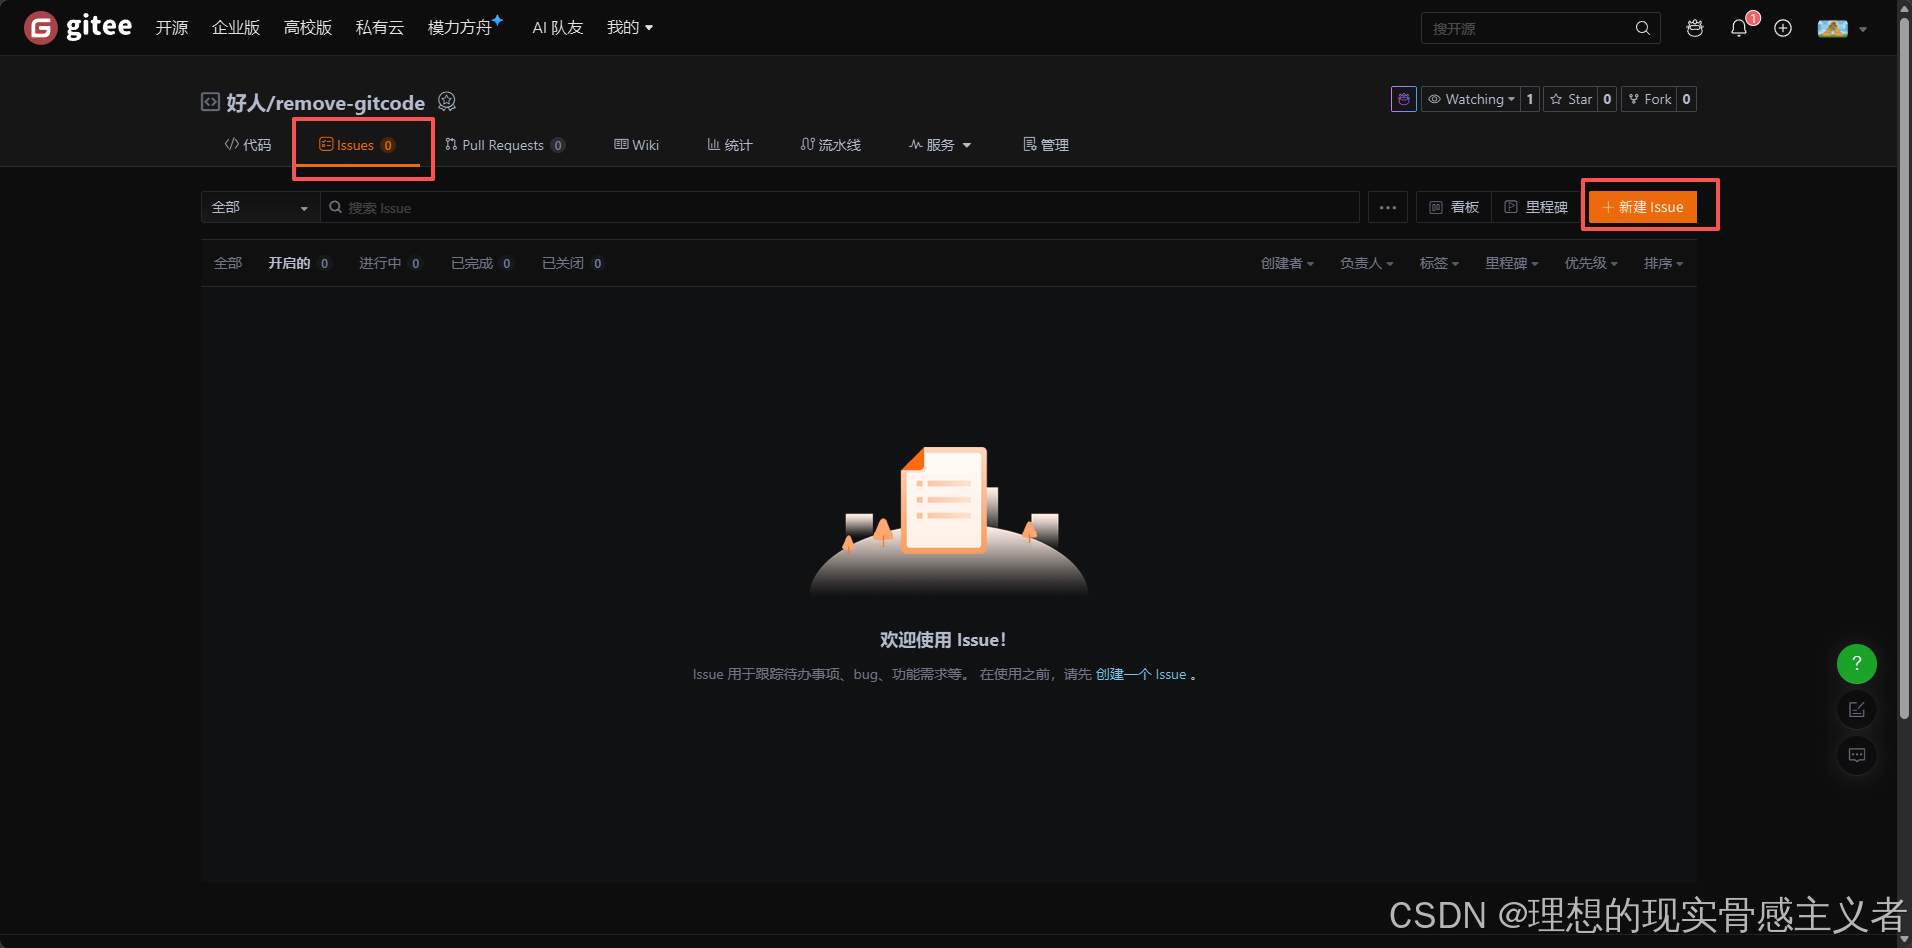The image size is (1912, 948).
Task: Click the plus icon to create new content
Action: point(1782,28)
